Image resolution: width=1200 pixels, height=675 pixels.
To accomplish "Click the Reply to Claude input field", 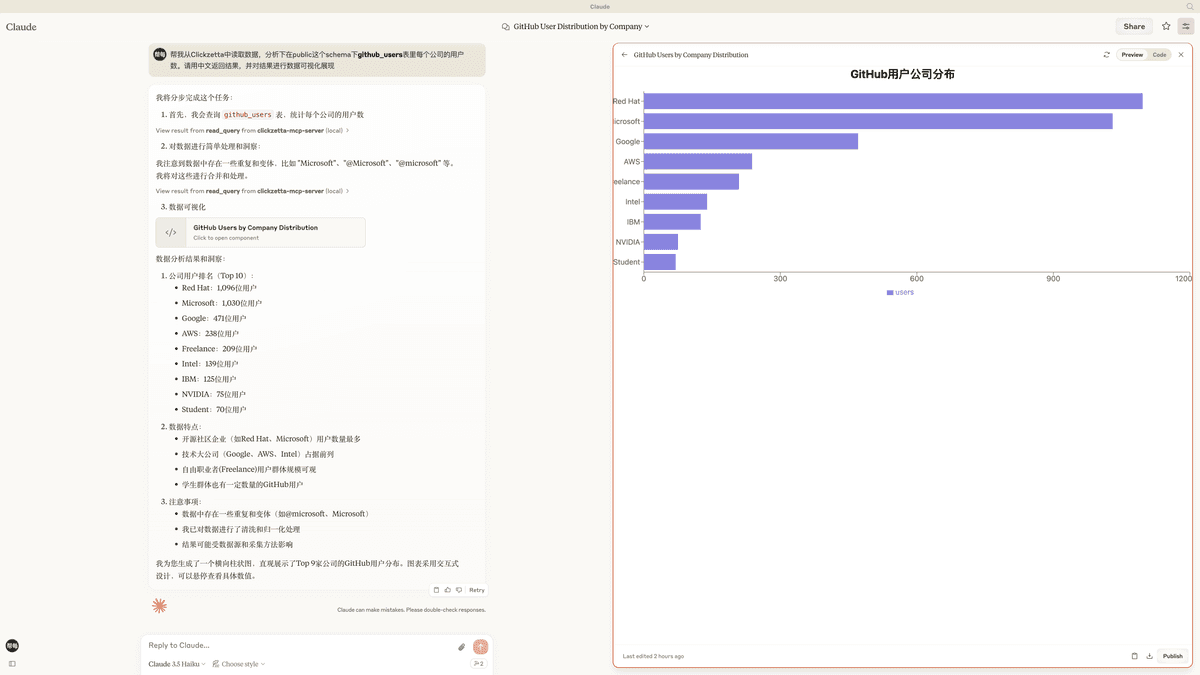I will (300, 646).
